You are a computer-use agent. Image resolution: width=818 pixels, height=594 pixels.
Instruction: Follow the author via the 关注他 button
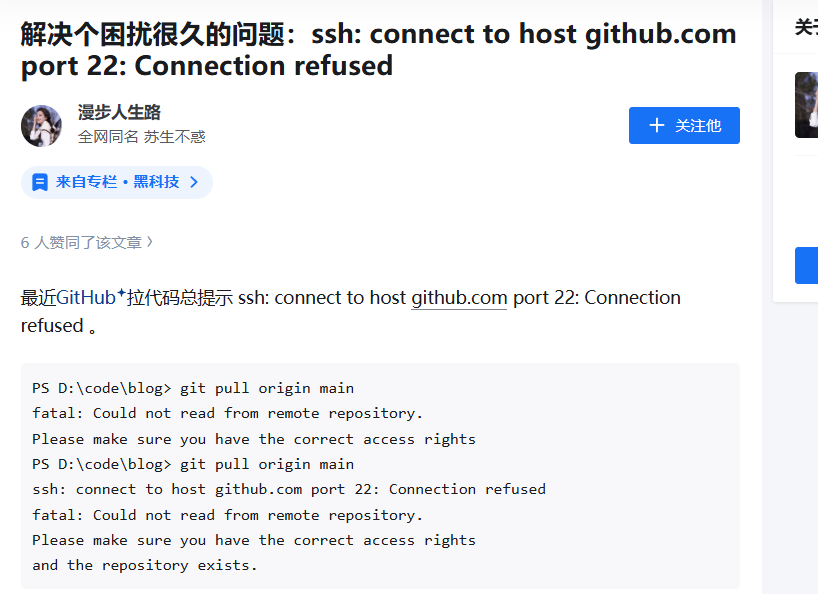point(684,125)
